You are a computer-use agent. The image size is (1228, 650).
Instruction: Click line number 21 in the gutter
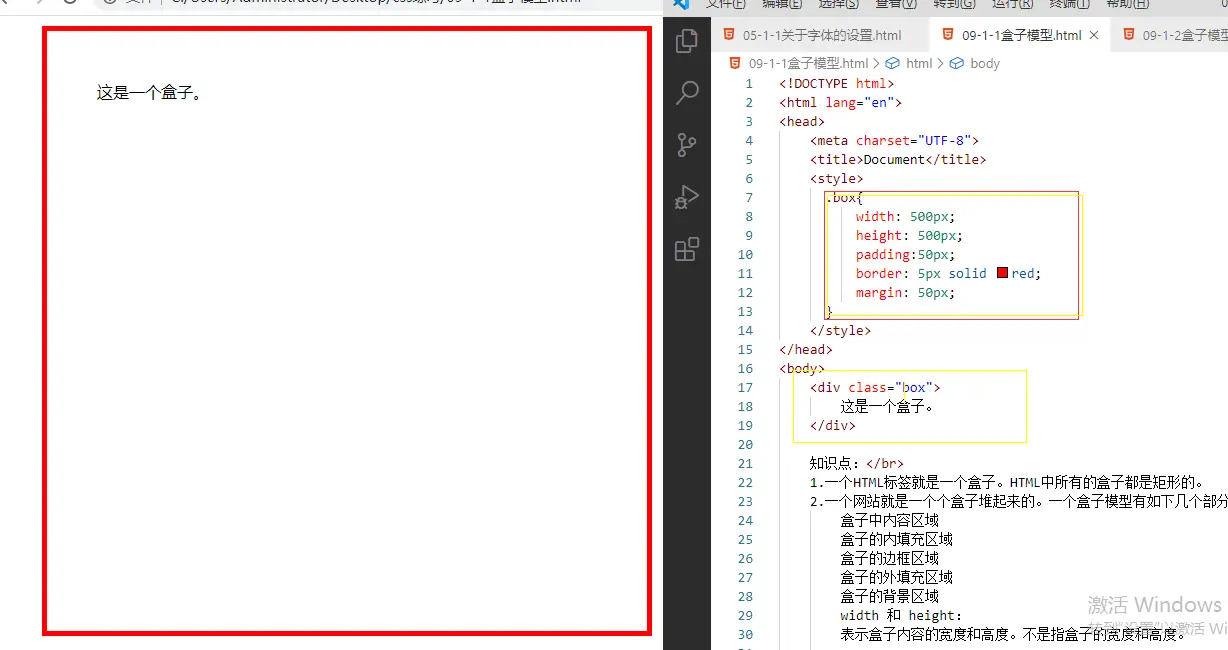pyautogui.click(x=745, y=463)
